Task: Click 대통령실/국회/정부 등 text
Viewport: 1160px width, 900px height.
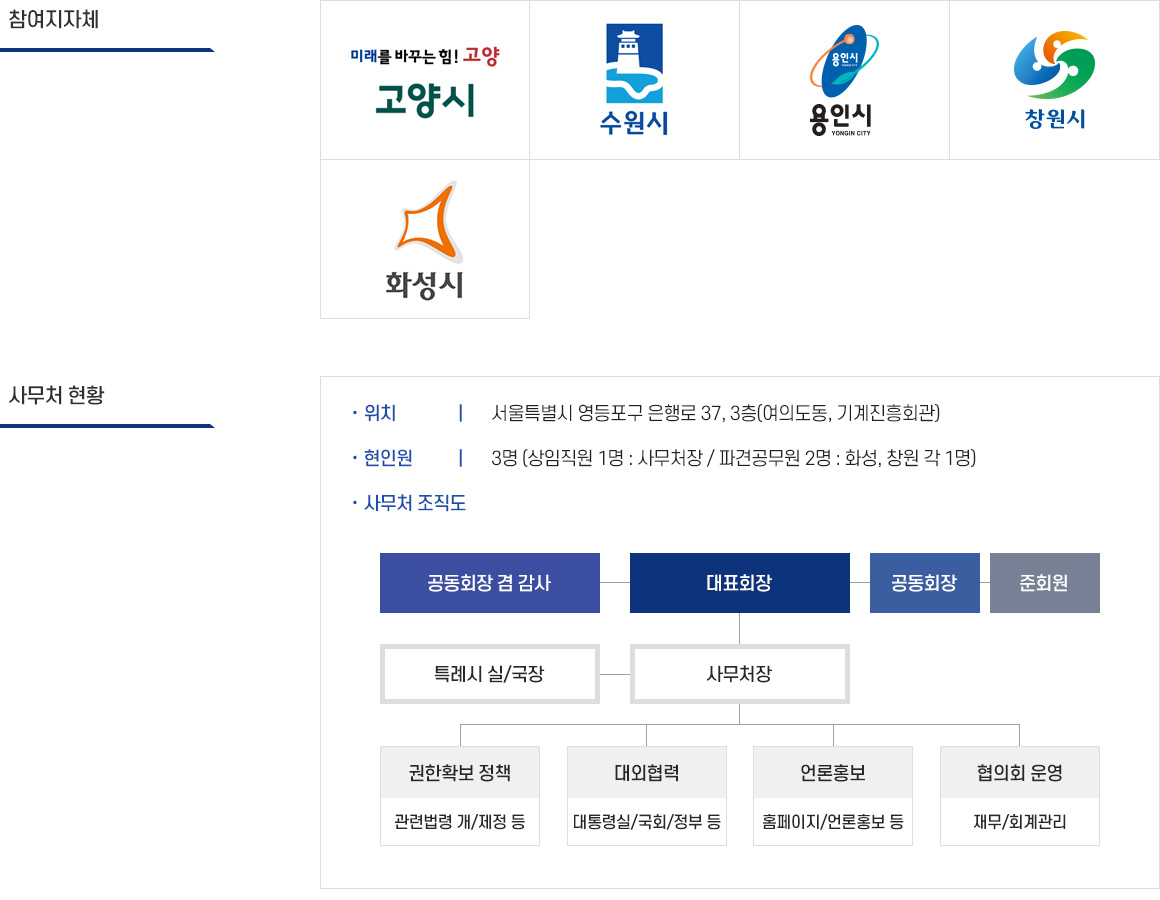Action: 647,822
